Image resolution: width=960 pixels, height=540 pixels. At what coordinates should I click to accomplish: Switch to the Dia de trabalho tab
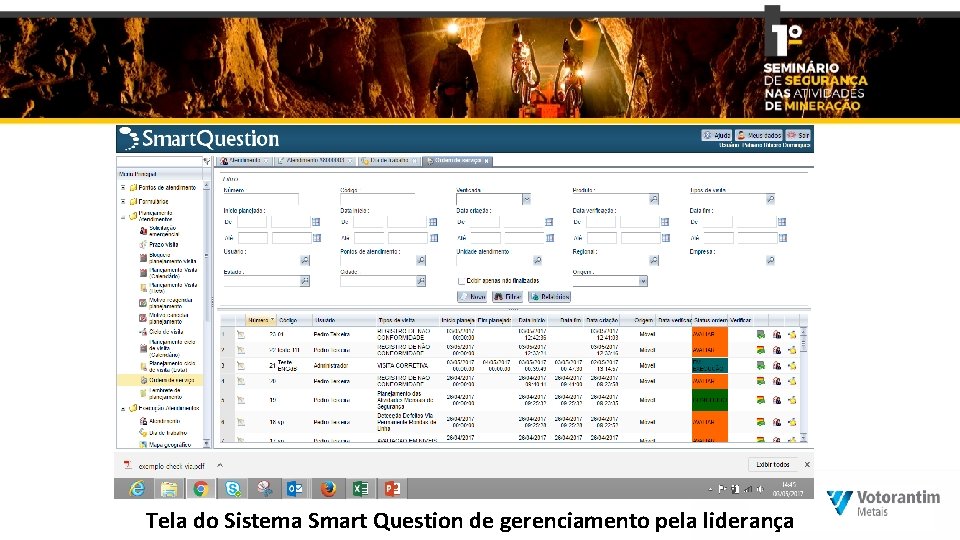(388, 161)
